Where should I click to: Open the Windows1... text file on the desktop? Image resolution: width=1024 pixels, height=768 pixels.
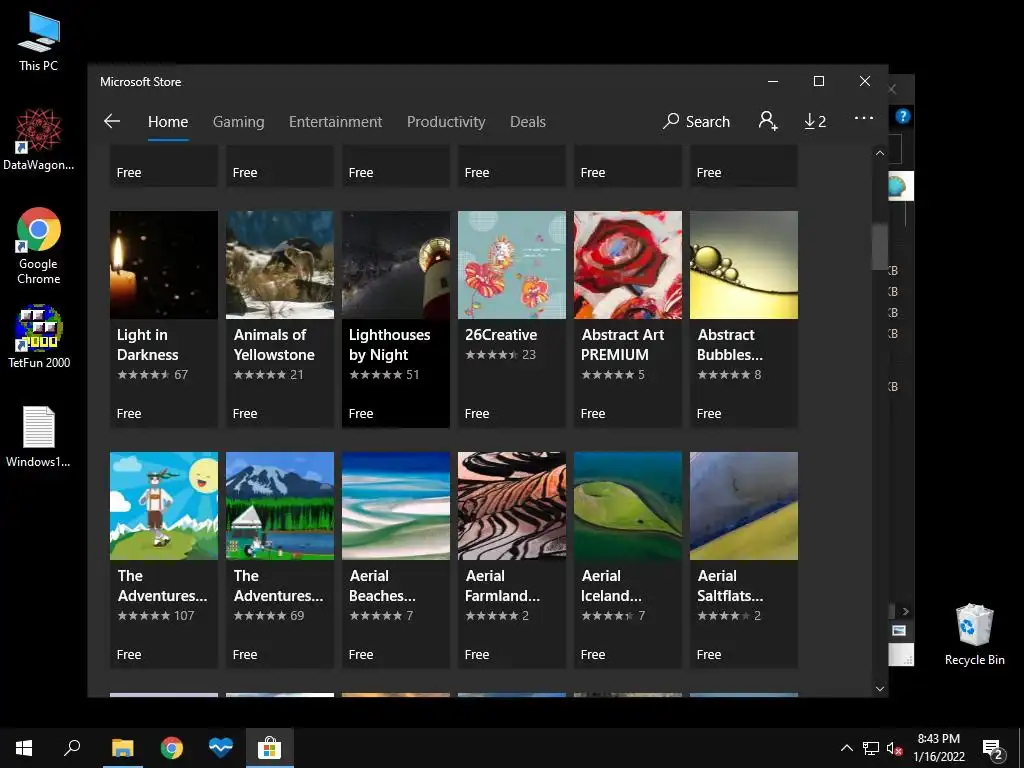pos(39,437)
